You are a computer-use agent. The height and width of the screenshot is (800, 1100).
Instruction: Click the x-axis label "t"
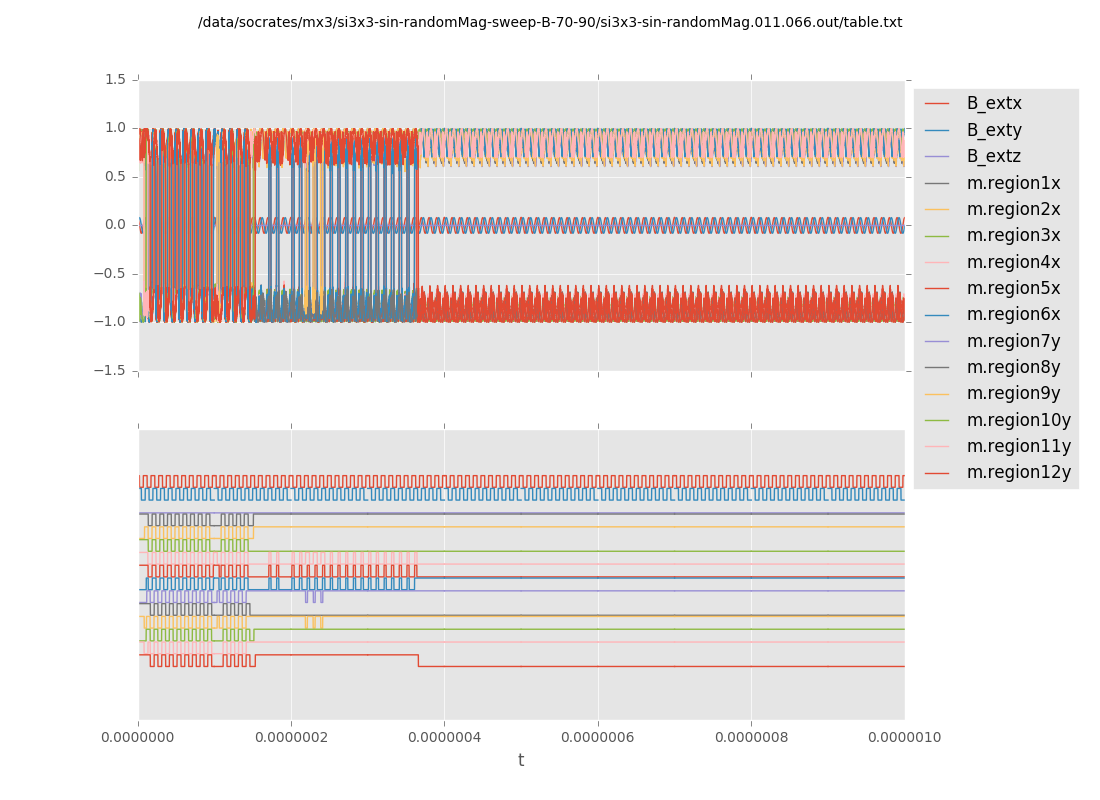point(521,761)
